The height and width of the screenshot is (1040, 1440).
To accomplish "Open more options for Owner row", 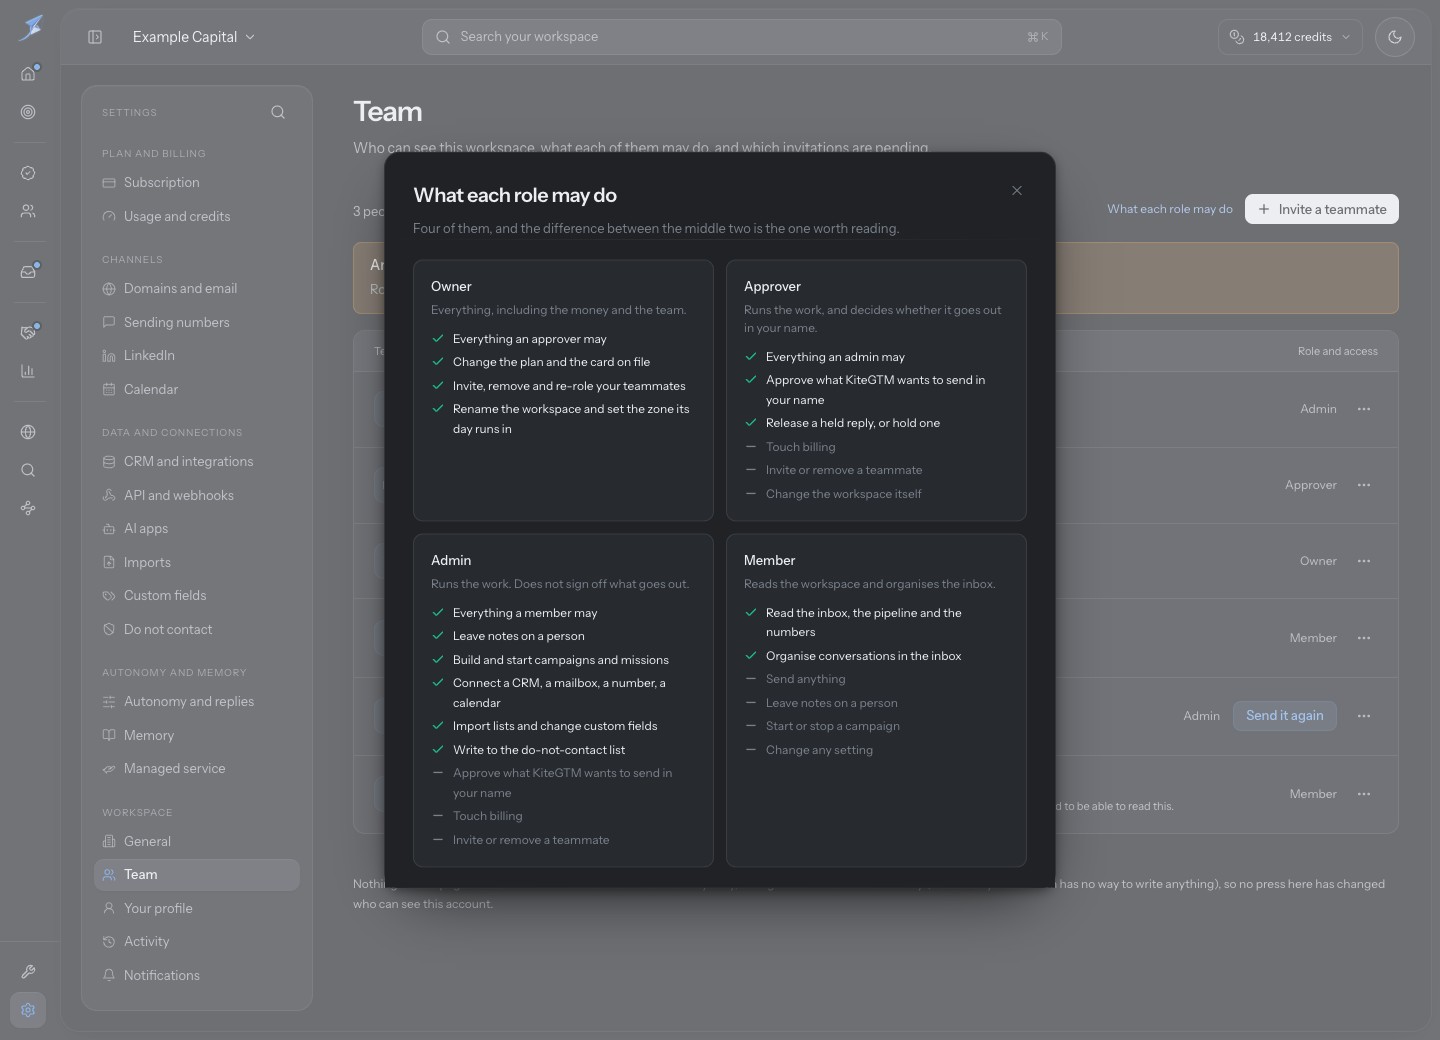I will click(x=1364, y=561).
